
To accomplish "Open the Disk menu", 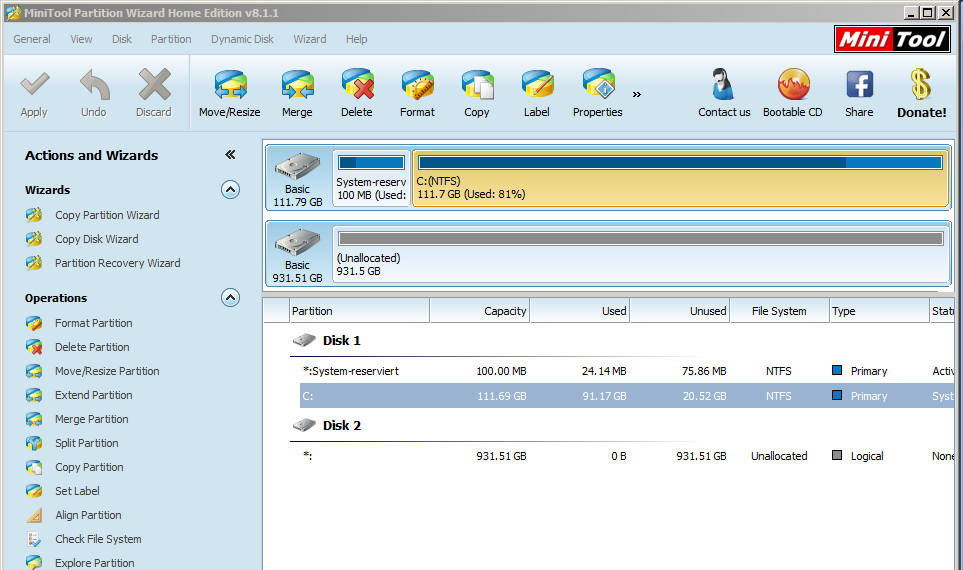I will coord(122,39).
